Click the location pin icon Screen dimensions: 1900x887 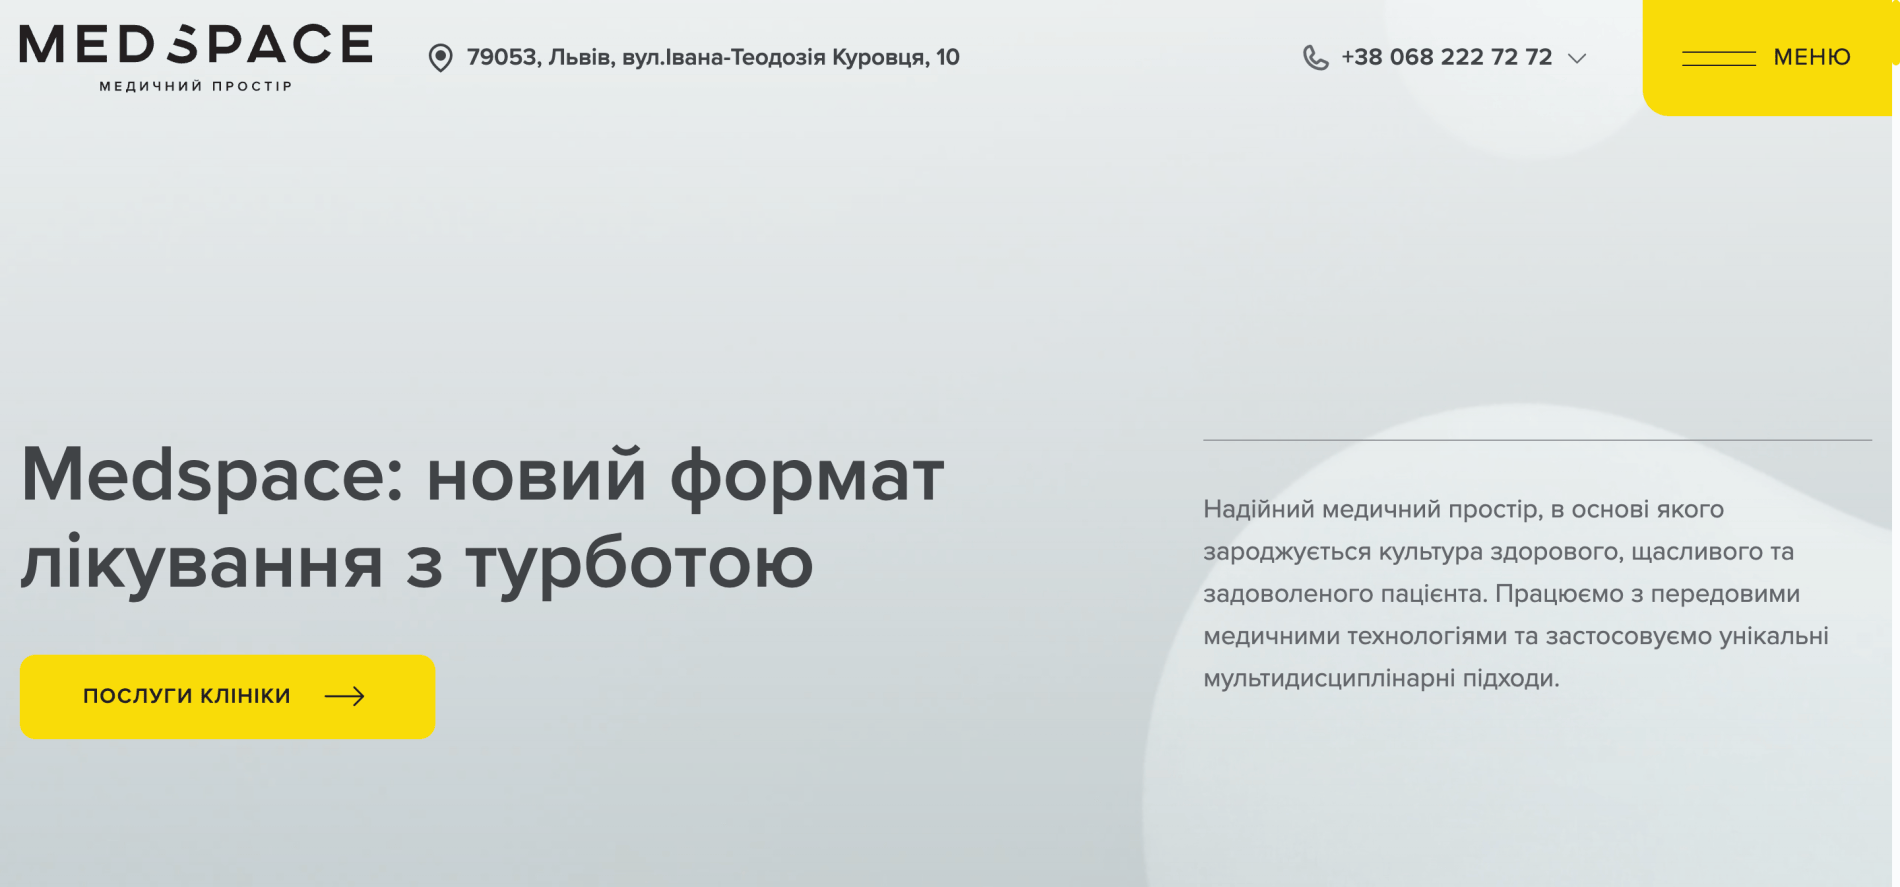point(440,58)
